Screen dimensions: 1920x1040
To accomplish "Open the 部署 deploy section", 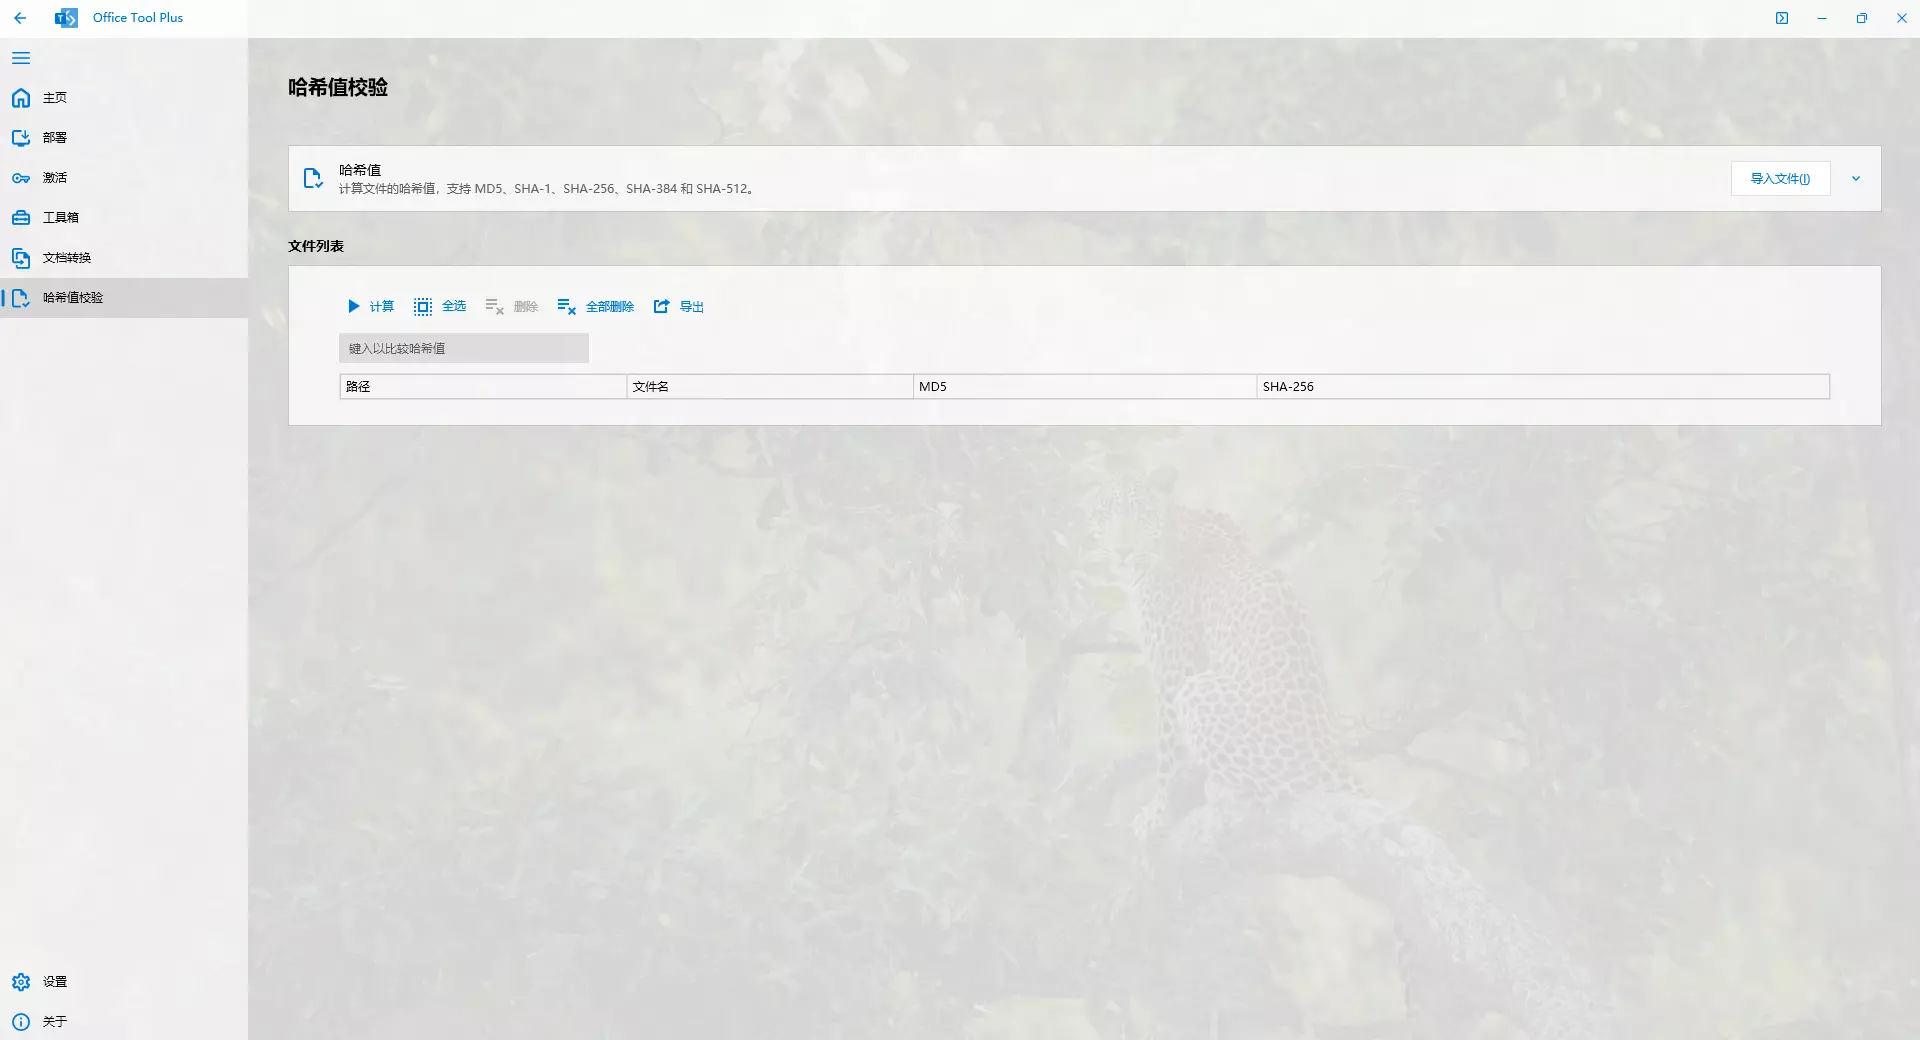I will point(54,138).
